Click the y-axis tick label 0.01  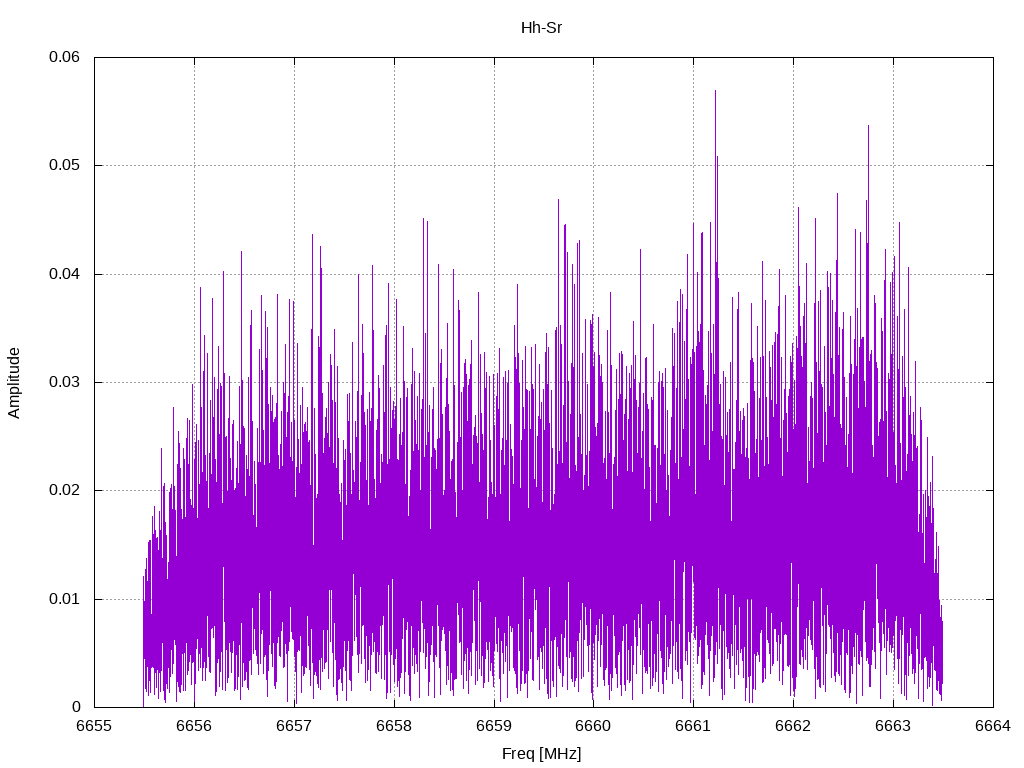click(x=64, y=599)
